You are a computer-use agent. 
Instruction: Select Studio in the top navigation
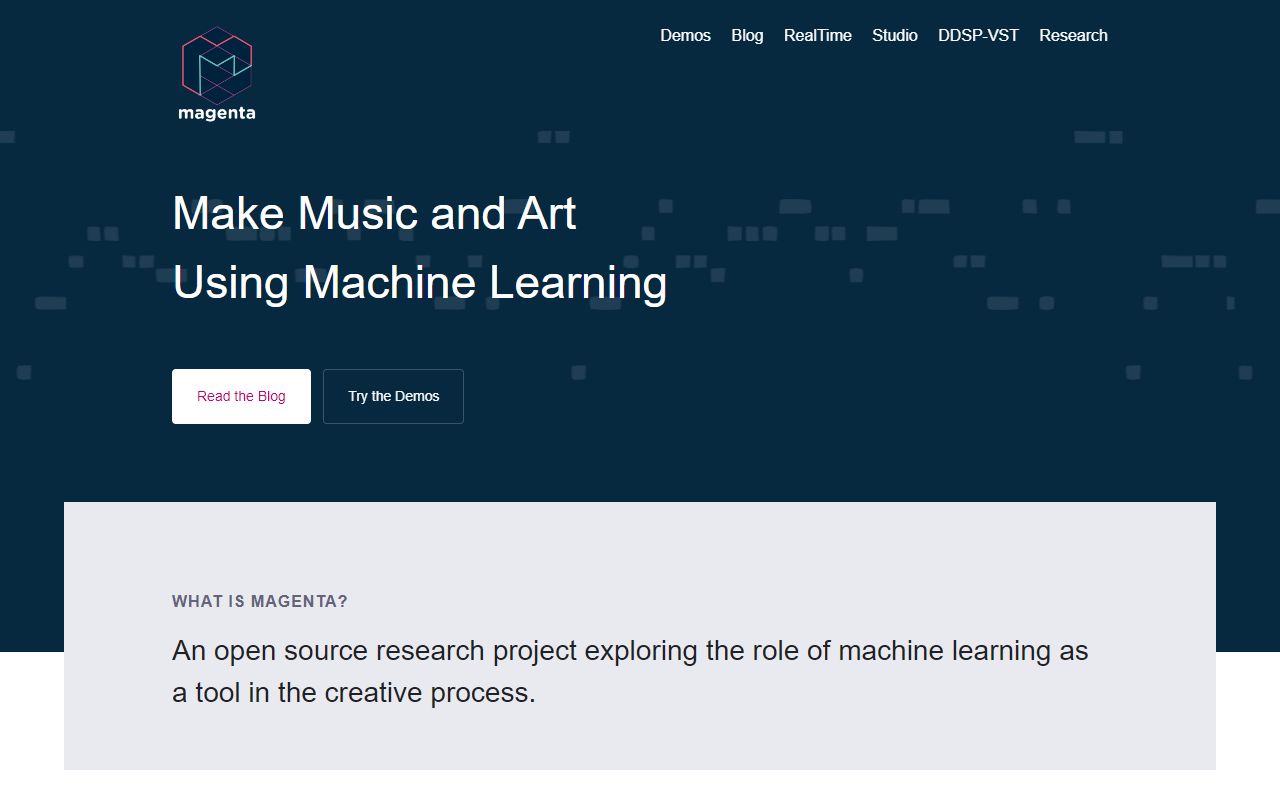[x=894, y=35]
